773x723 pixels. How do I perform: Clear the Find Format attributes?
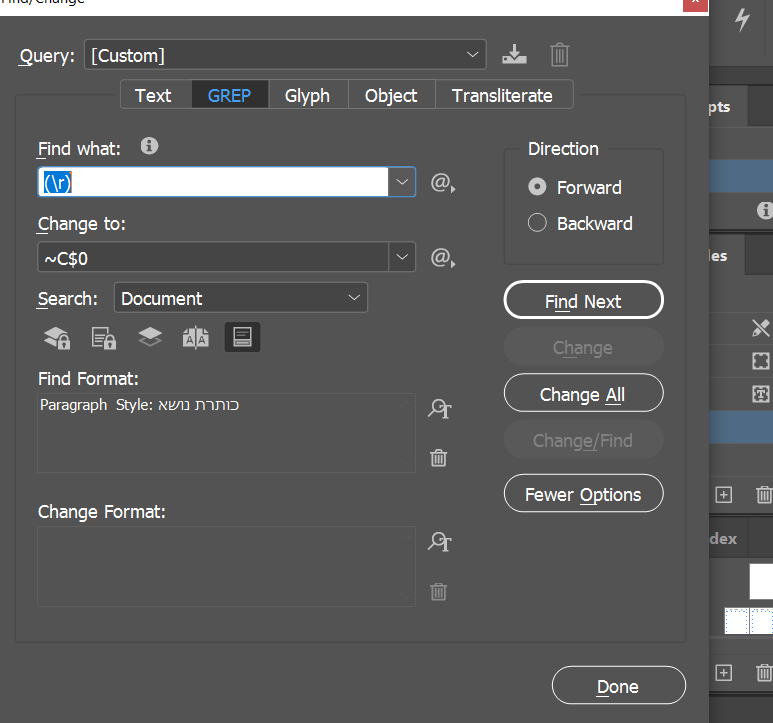[x=438, y=458]
